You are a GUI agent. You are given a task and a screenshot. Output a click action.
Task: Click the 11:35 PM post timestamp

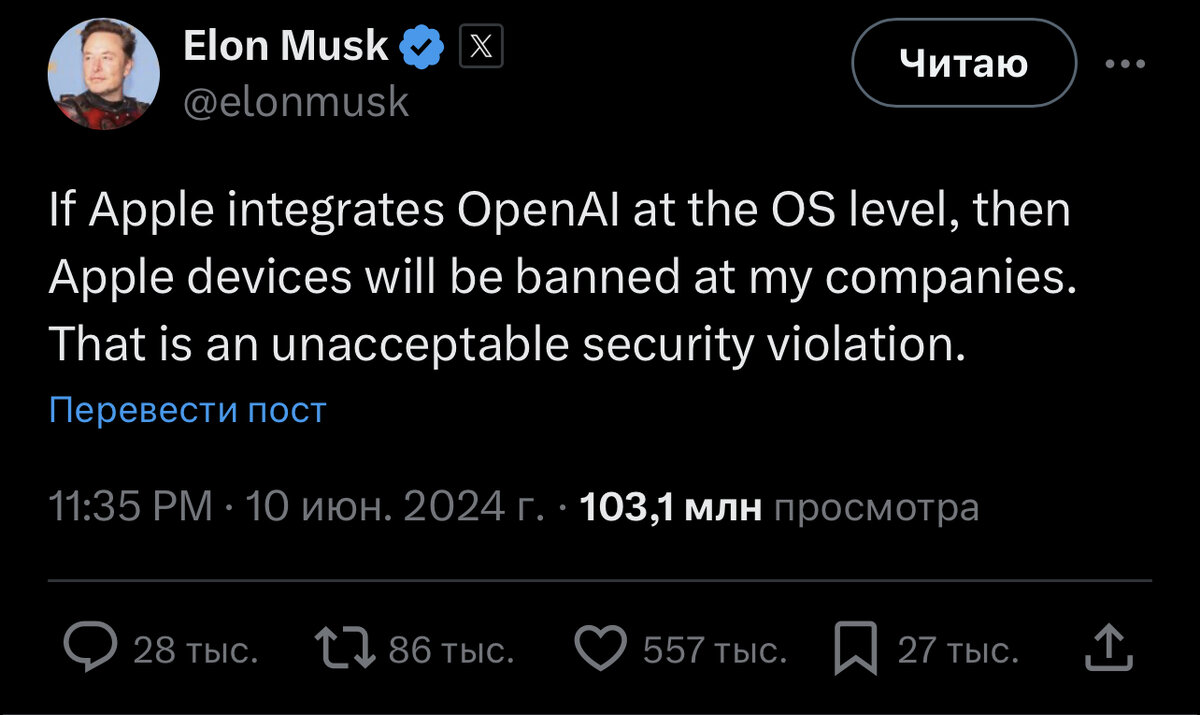point(131,508)
